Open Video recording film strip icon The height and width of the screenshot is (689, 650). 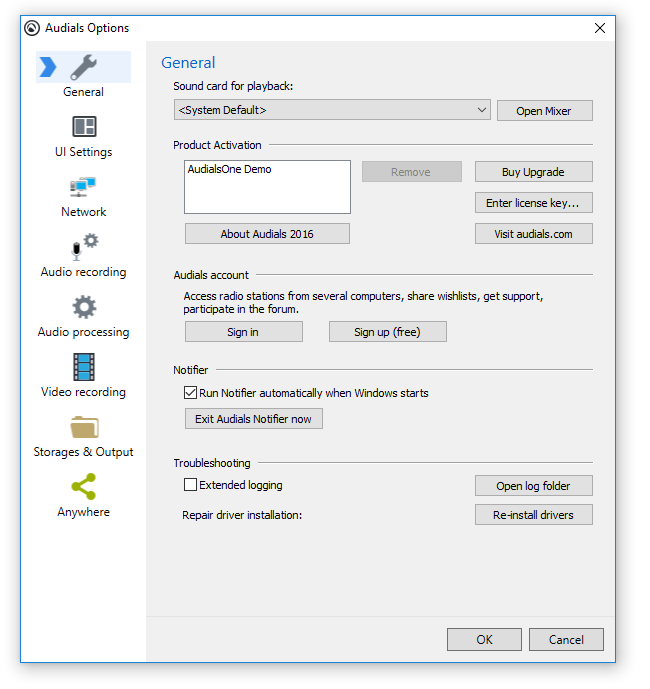[x=84, y=367]
